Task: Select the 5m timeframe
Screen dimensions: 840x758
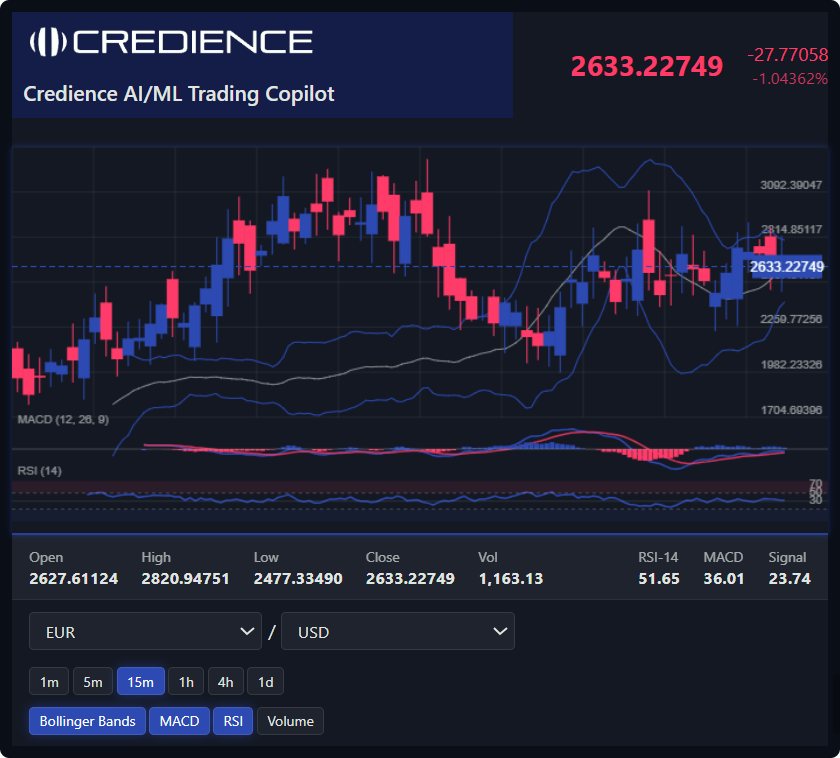Action: 92,682
